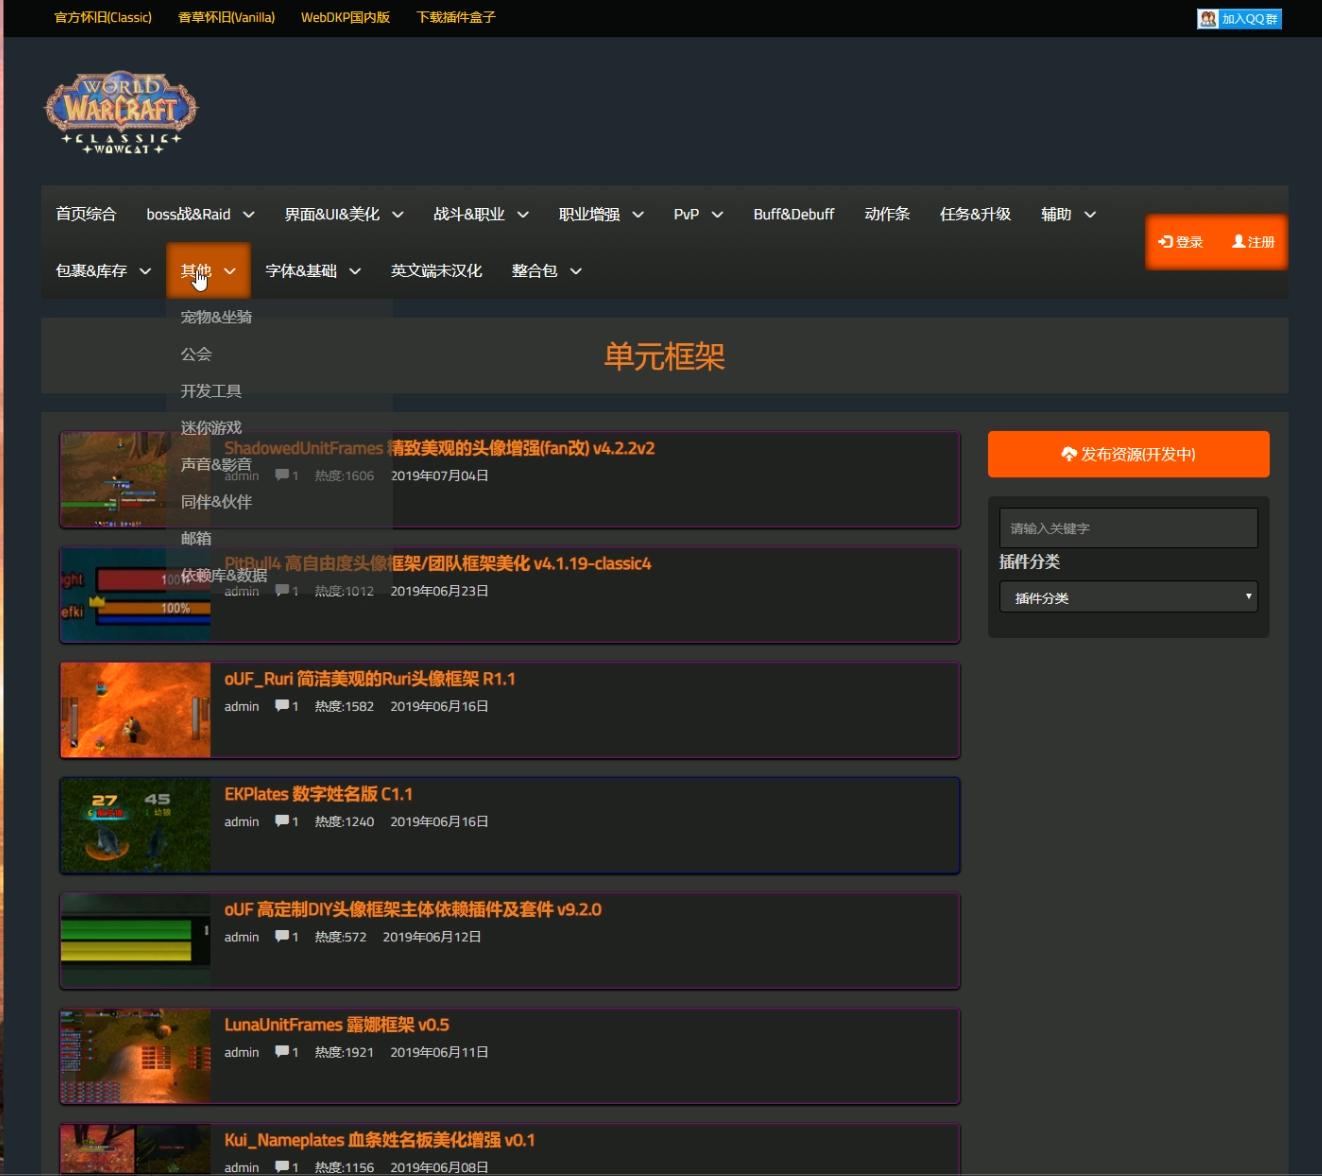Select 同伴&伙伴 from submenu
The image size is (1322, 1176).
coord(216,502)
